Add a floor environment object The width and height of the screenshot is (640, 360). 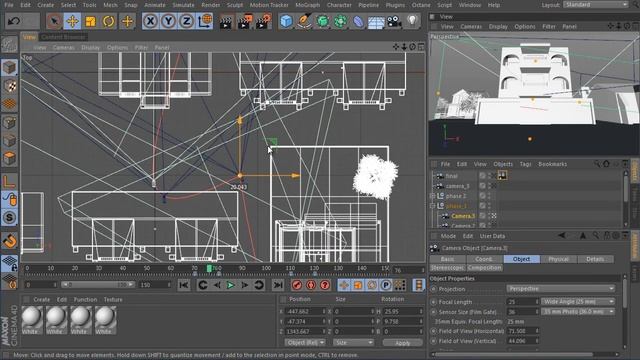(x=376, y=22)
